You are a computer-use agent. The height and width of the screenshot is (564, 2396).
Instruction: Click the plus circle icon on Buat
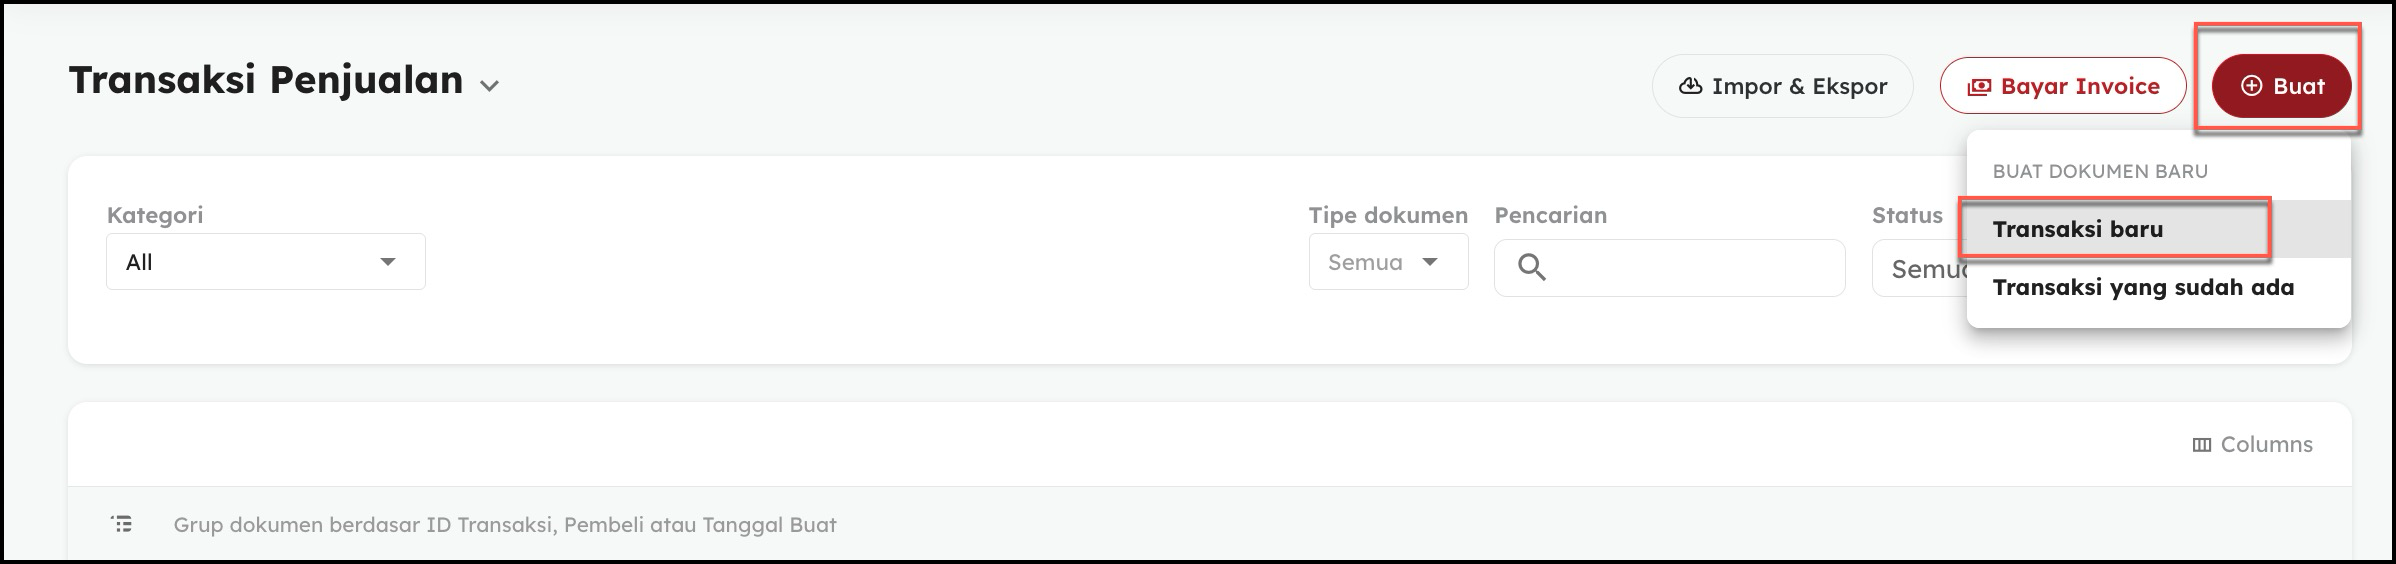coord(2251,86)
